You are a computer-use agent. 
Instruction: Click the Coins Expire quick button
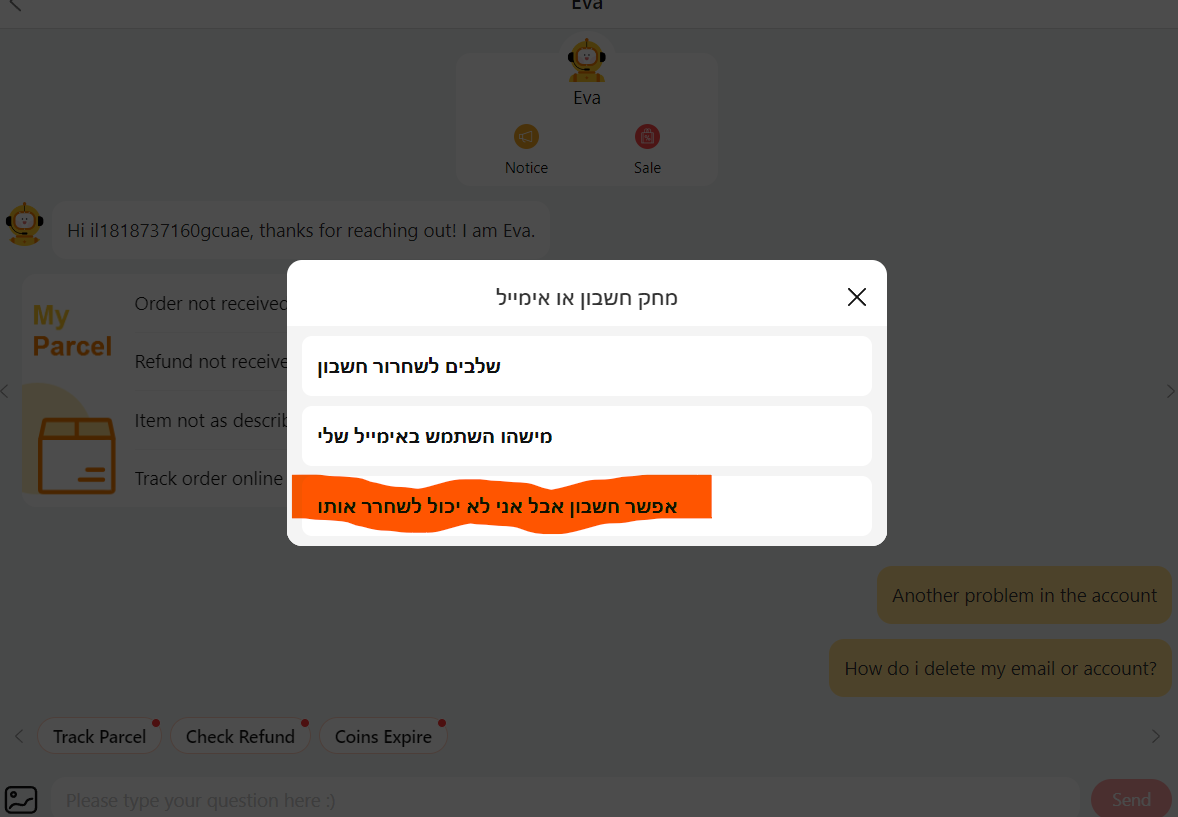click(x=383, y=737)
